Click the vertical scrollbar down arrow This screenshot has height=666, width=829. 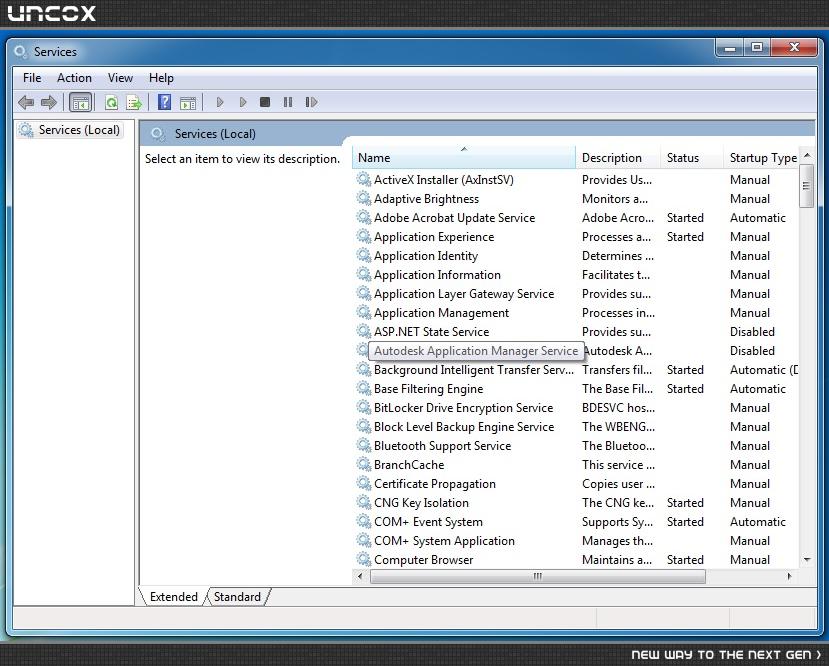[x=807, y=559]
